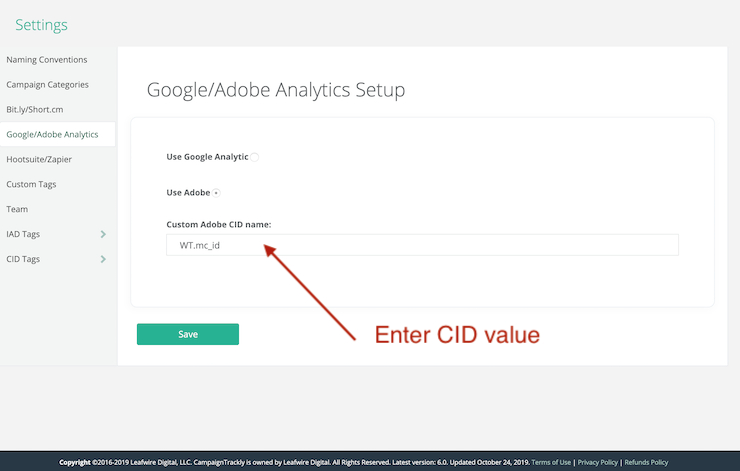Open the Terms of Use link
Viewport: 740px width, 471px height.
pos(551,462)
